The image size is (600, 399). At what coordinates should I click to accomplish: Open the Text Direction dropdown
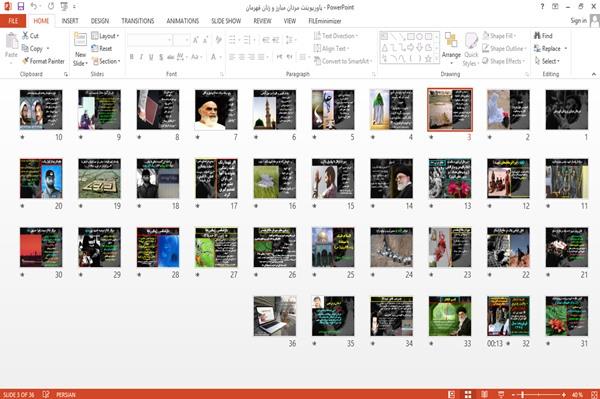click(x=336, y=36)
